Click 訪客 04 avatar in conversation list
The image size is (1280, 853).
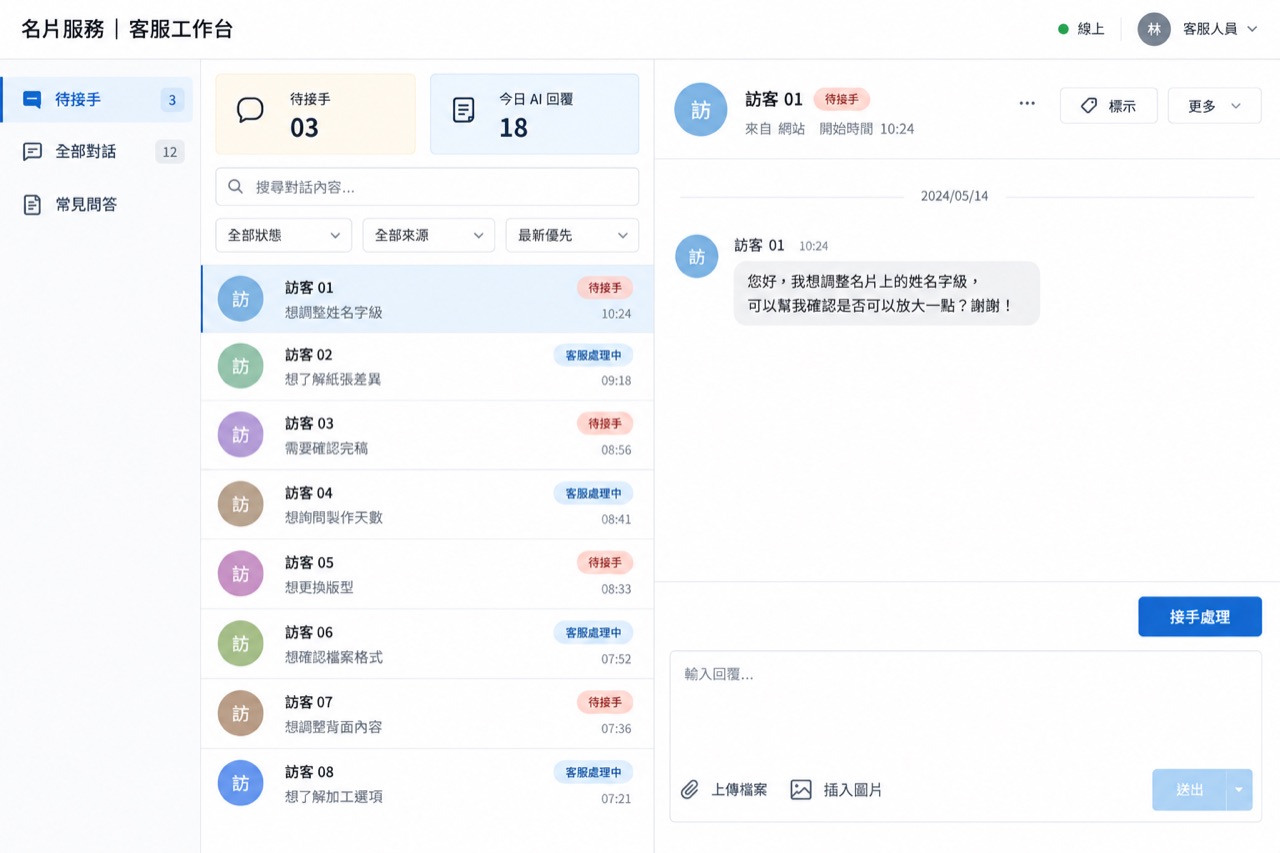tap(241, 505)
